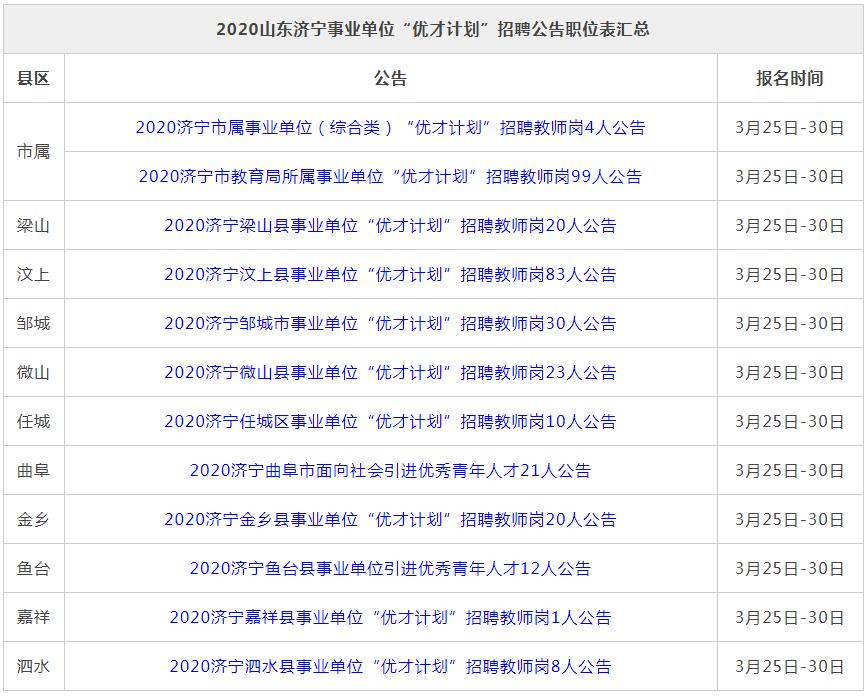The height and width of the screenshot is (697, 868).
Task: Open the 金乡县招聘教师岗20人公告 link
Action: pos(390,519)
